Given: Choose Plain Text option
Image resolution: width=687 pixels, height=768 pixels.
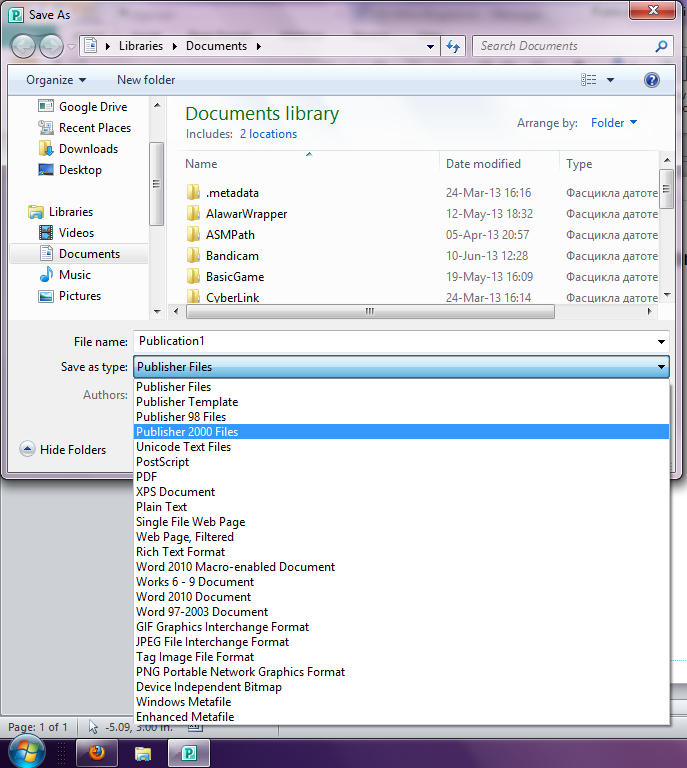Looking at the screenshot, I should 401,507.
